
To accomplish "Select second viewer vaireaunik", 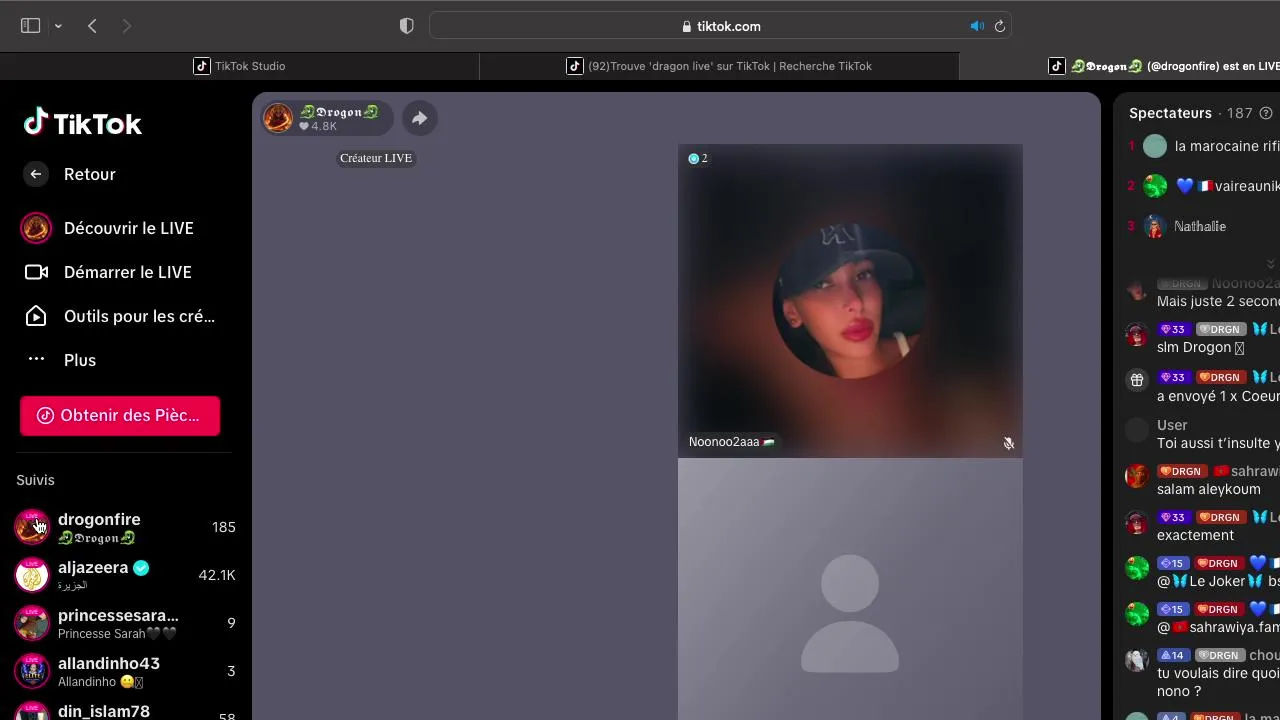I will point(1203,186).
